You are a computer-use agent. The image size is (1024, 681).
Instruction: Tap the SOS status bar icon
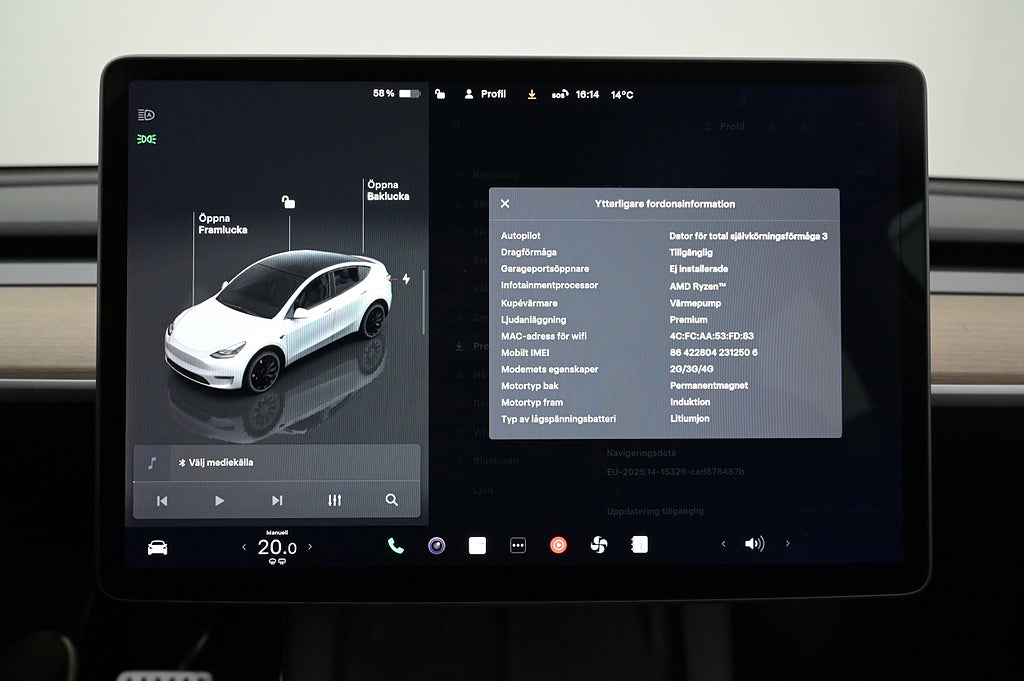559,95
